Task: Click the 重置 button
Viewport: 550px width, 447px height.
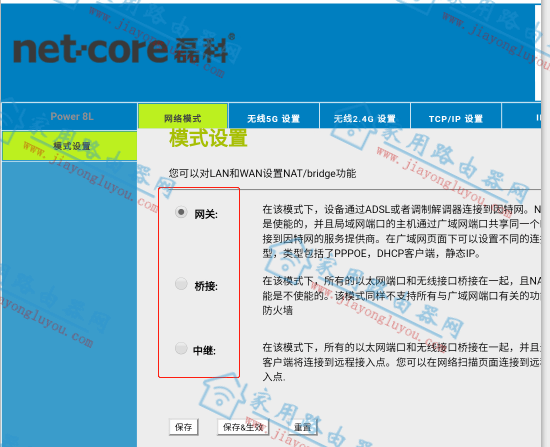Action: 302,427
